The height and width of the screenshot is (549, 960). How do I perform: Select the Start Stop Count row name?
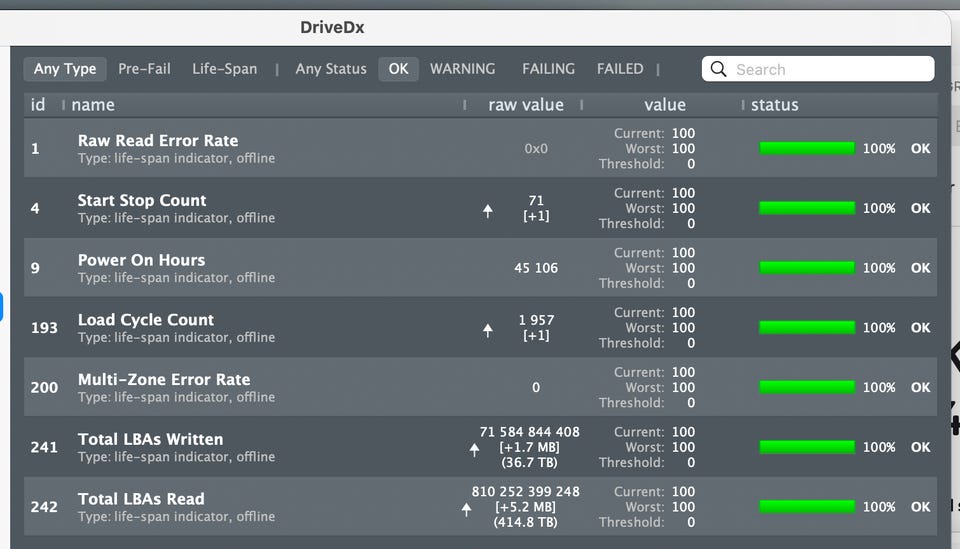(142, 201)
